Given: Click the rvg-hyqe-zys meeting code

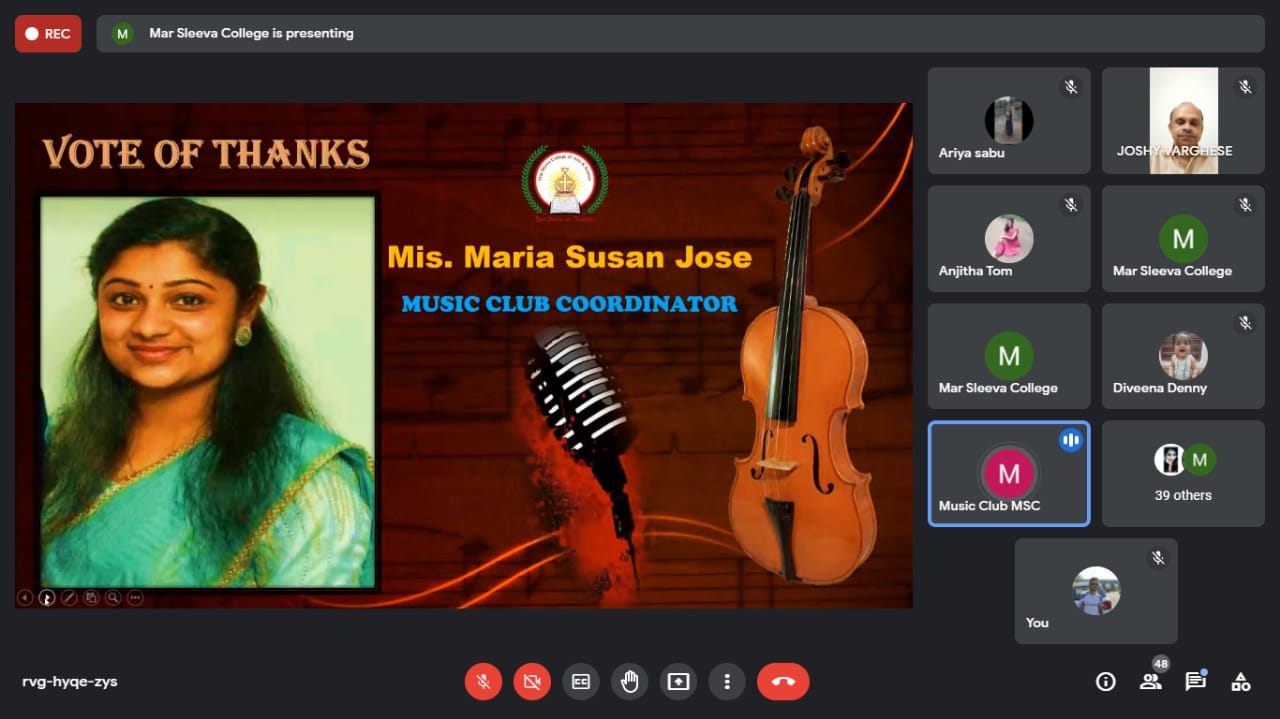Looking at the screenshot, I should point(70,682).
